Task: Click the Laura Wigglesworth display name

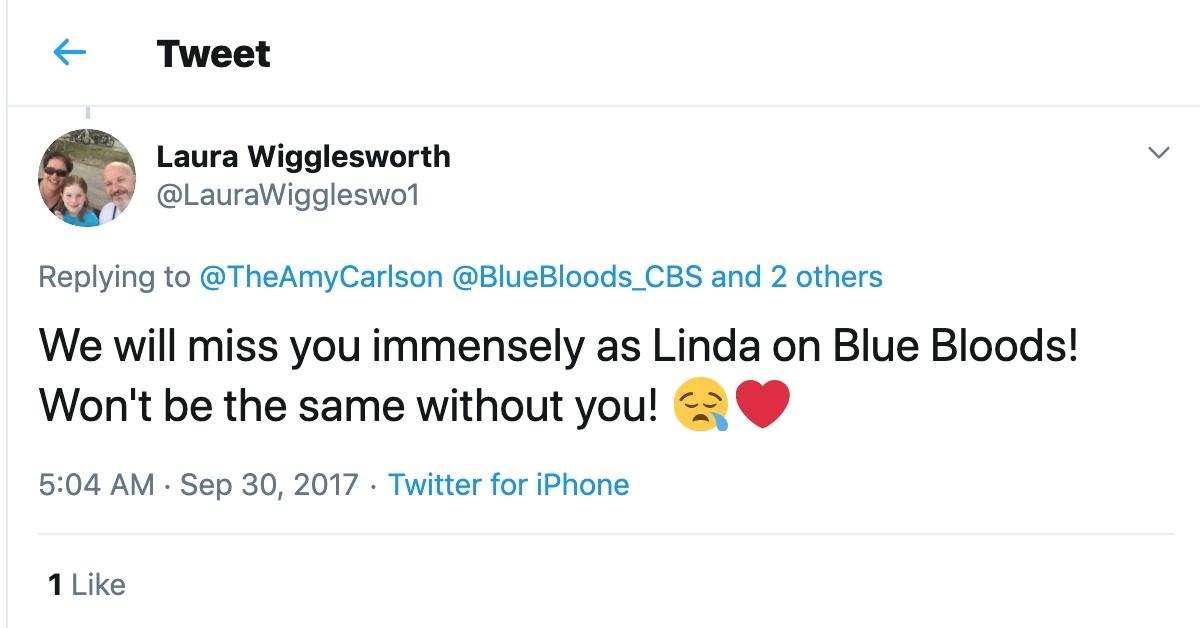Action: tap(303, 157)
